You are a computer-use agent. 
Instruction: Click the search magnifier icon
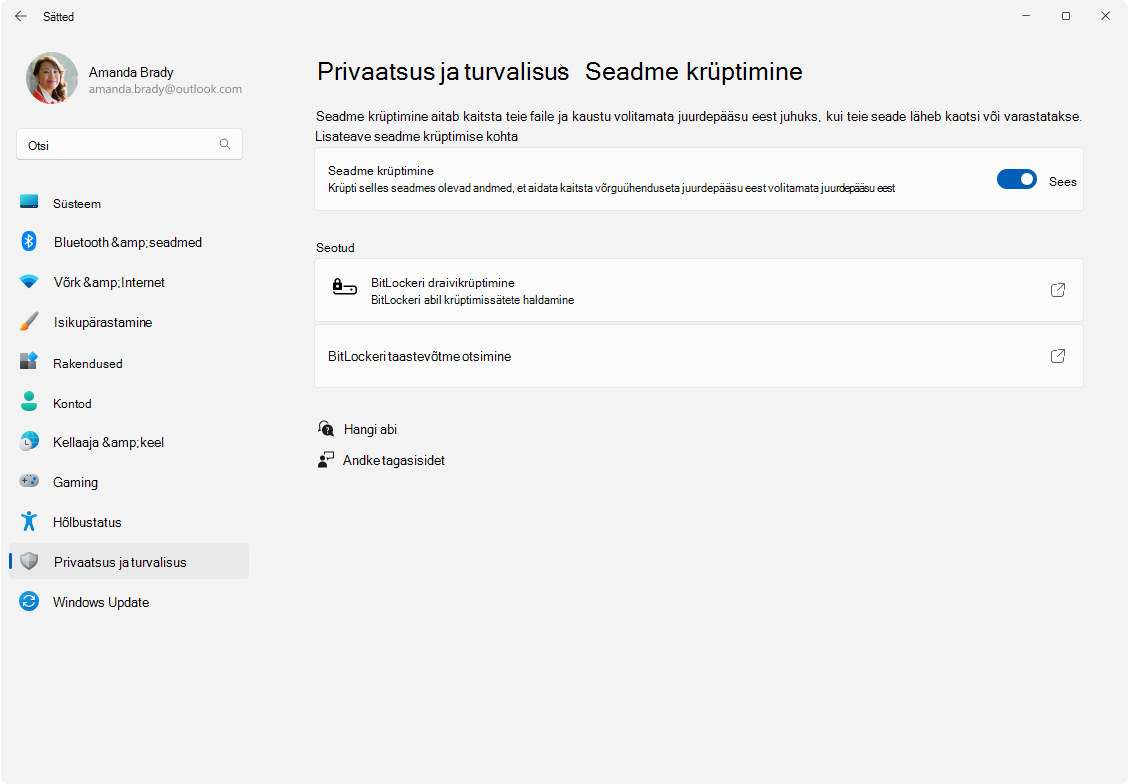pos(225,145)
